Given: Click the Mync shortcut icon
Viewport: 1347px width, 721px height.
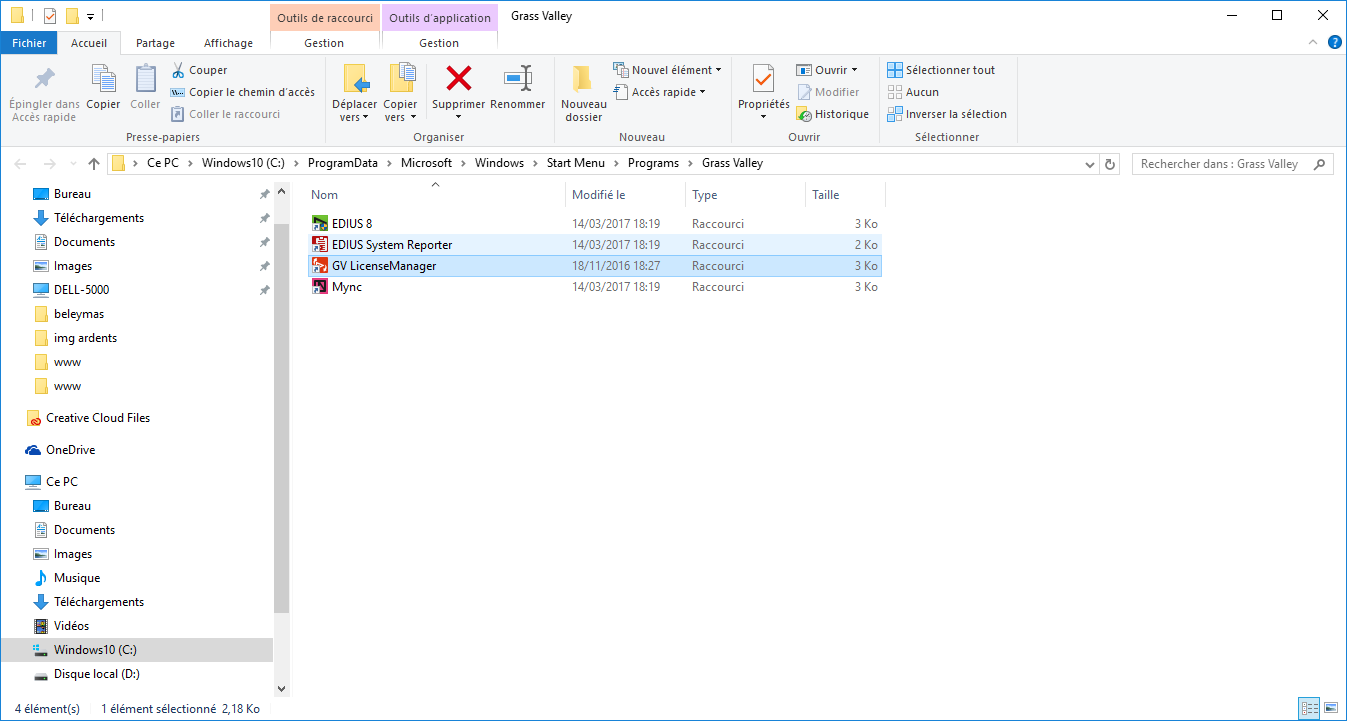Looking at the screenshot, I should (320, 287).
